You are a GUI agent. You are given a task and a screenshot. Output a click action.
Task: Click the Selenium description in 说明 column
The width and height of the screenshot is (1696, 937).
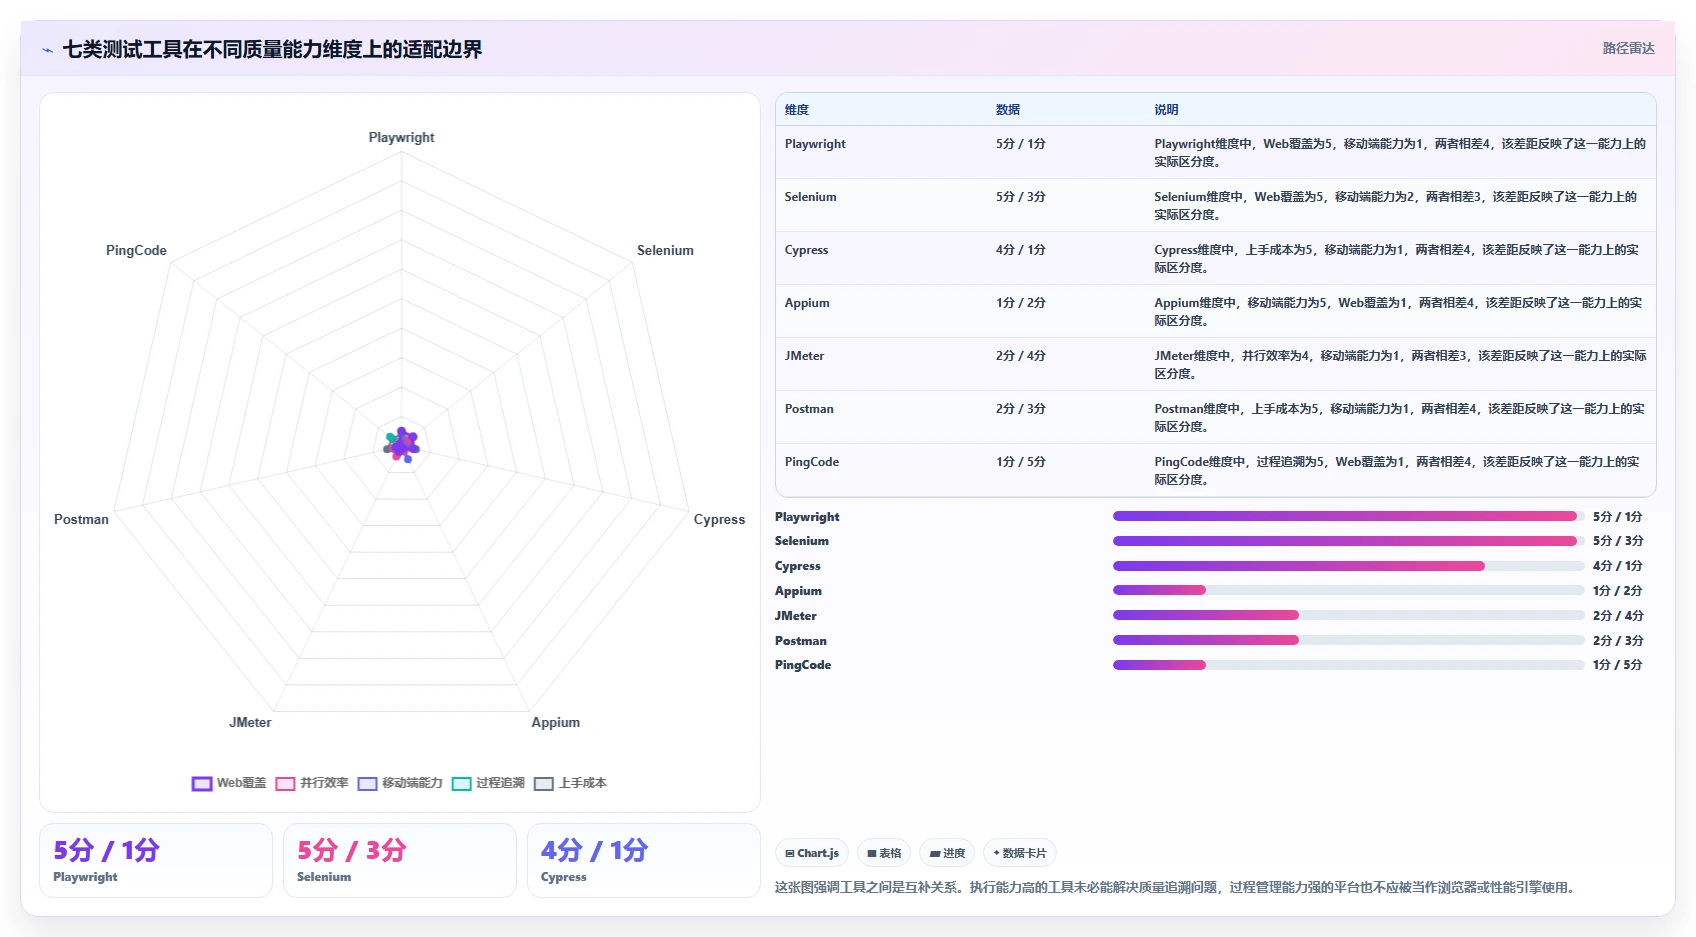tap(1396, 205)
